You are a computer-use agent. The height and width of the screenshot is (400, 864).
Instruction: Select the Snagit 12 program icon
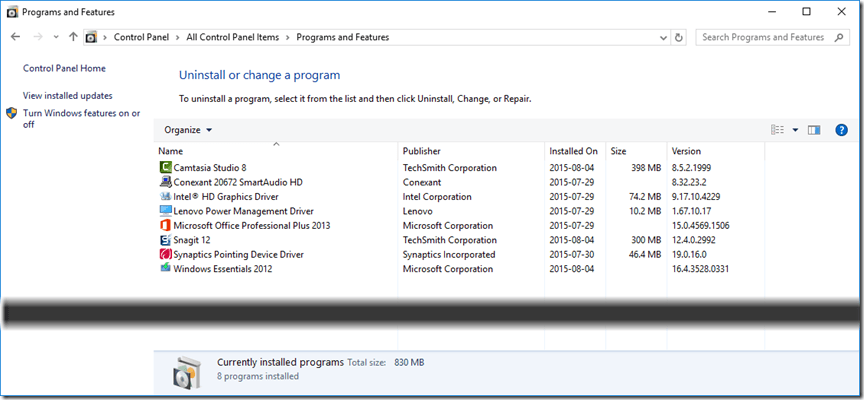tap(165, 240)
